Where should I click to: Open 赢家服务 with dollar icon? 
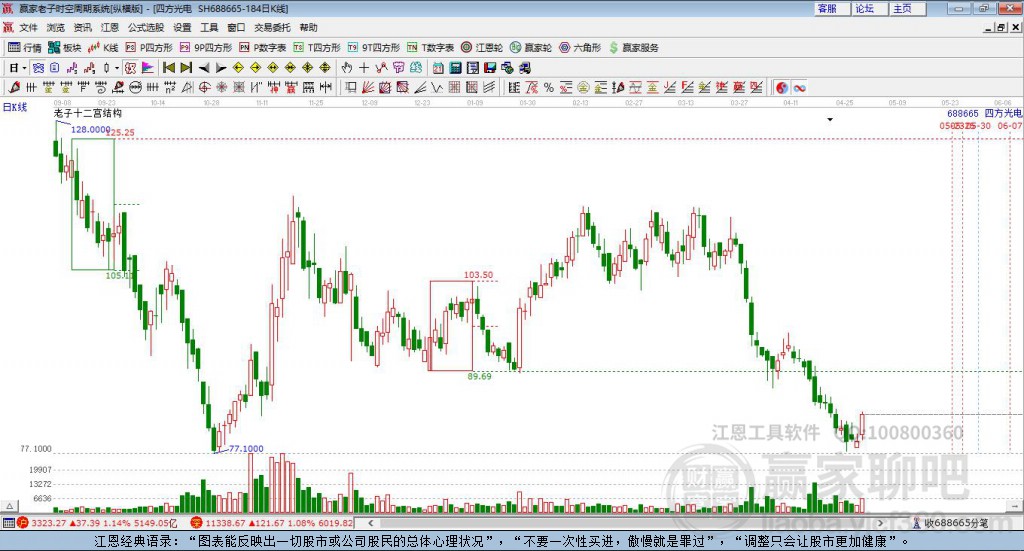point(633,48)
